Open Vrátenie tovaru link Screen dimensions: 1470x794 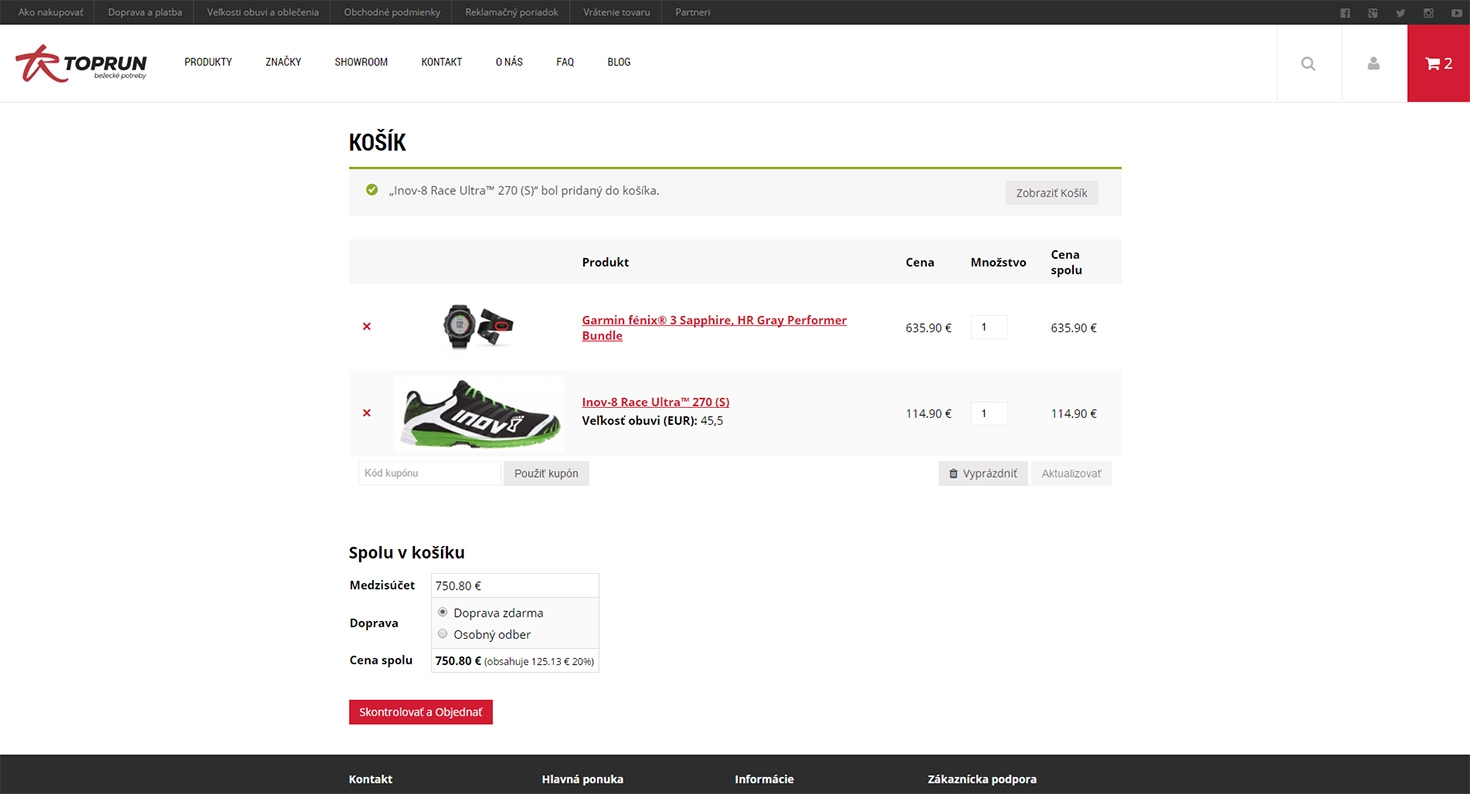click(x=617, y=13)
